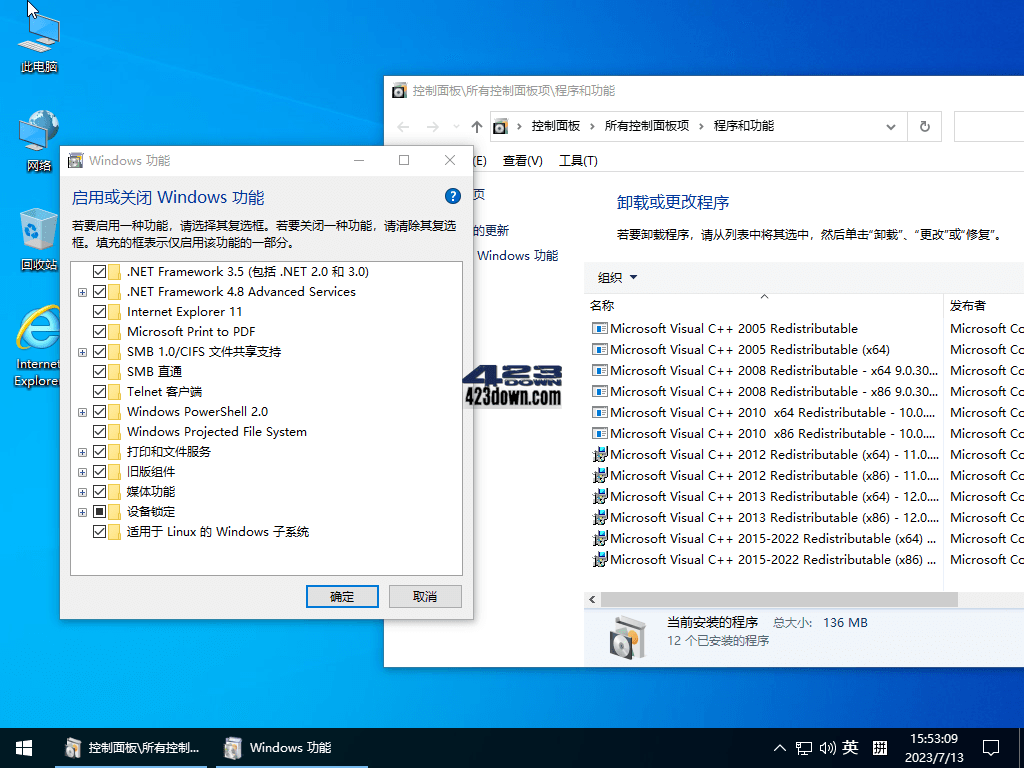
Task: Open 此电脑 desktop icon
Action: tap(38, 38)
